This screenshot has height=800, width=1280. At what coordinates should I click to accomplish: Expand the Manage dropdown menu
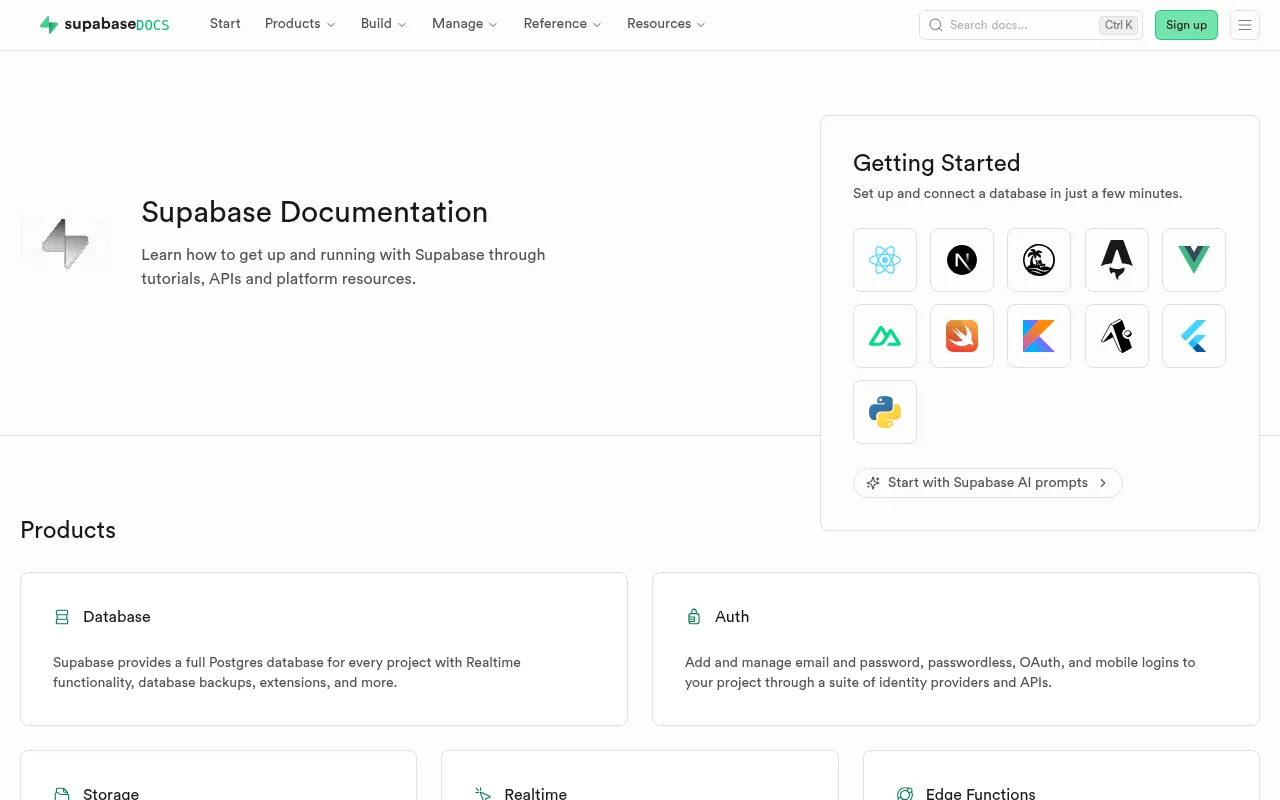(465, 24)
